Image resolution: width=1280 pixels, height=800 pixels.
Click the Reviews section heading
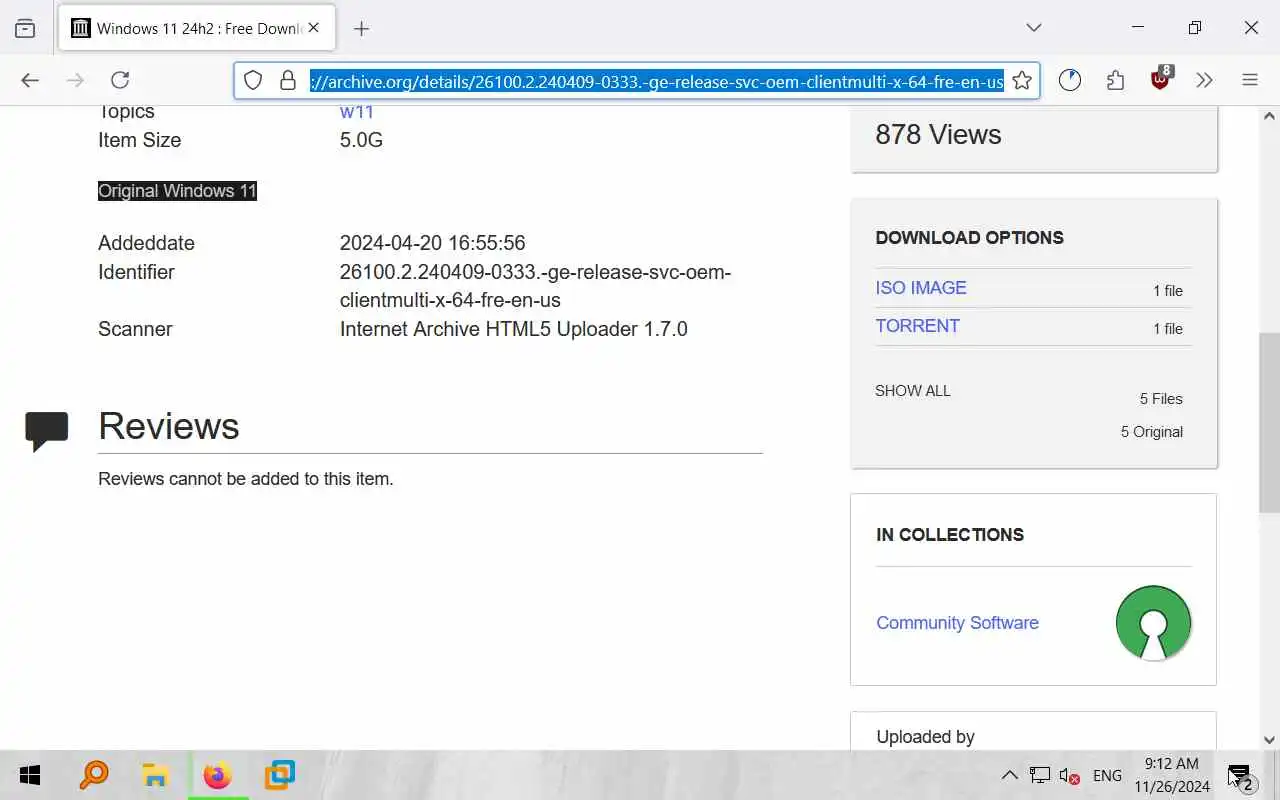tap(169, 426)
